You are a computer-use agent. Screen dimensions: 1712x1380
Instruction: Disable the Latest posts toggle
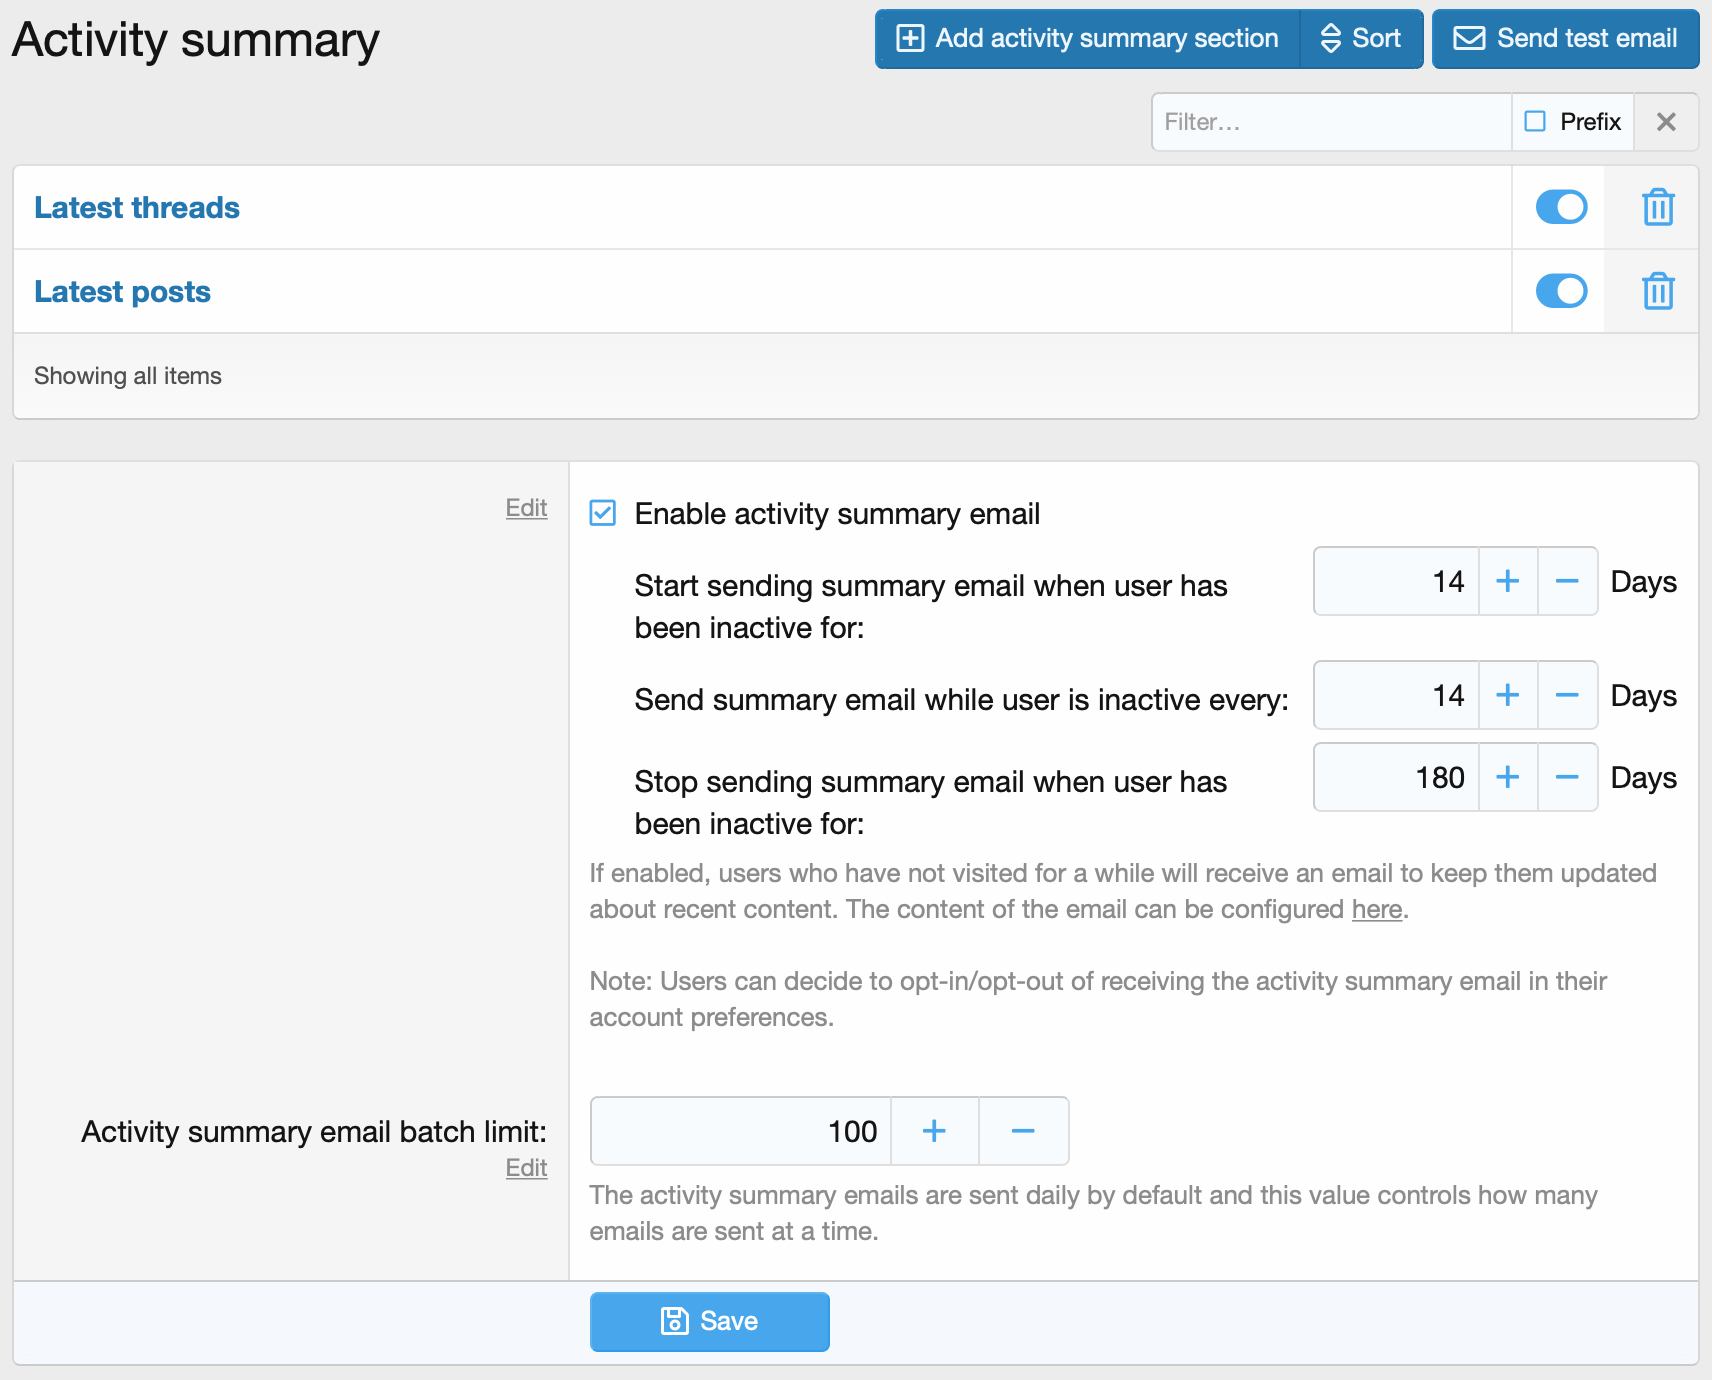click(x=1561, y=291)
